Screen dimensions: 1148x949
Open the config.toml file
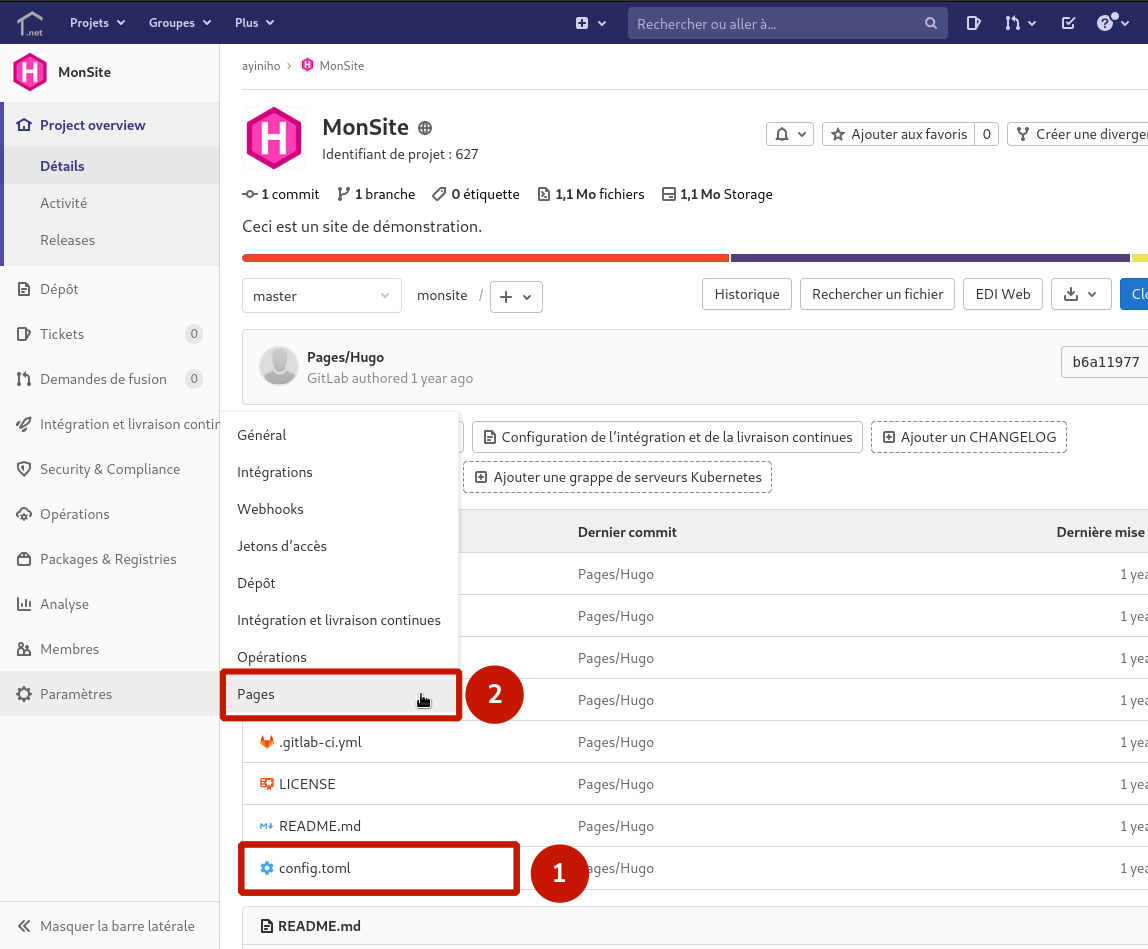(314, 868)
